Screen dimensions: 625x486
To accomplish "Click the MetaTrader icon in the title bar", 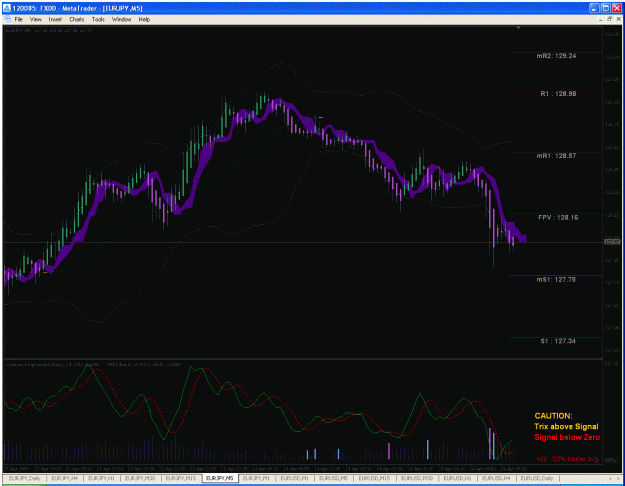I will point(7,8).
